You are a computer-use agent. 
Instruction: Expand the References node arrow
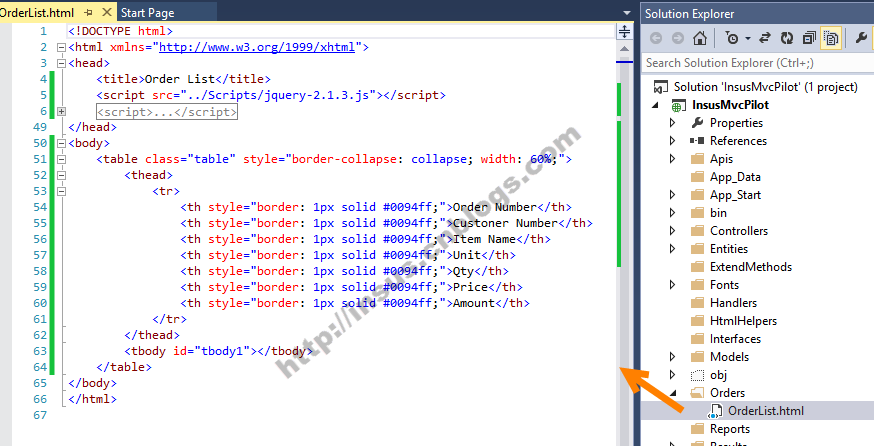(673, 140)
